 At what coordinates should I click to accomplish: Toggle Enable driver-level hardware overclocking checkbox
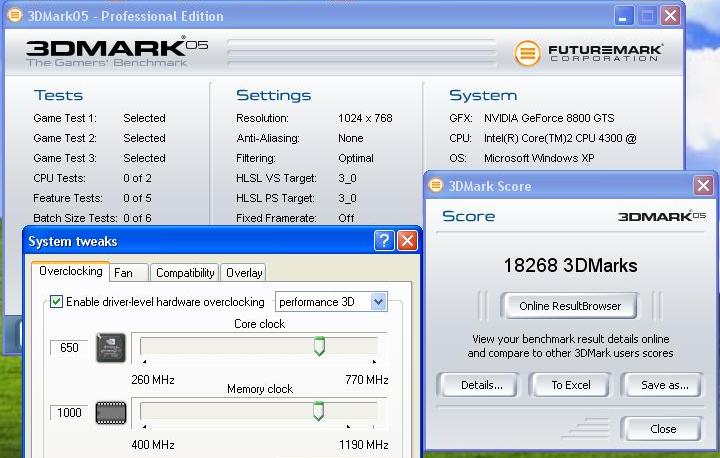point(56,302)
